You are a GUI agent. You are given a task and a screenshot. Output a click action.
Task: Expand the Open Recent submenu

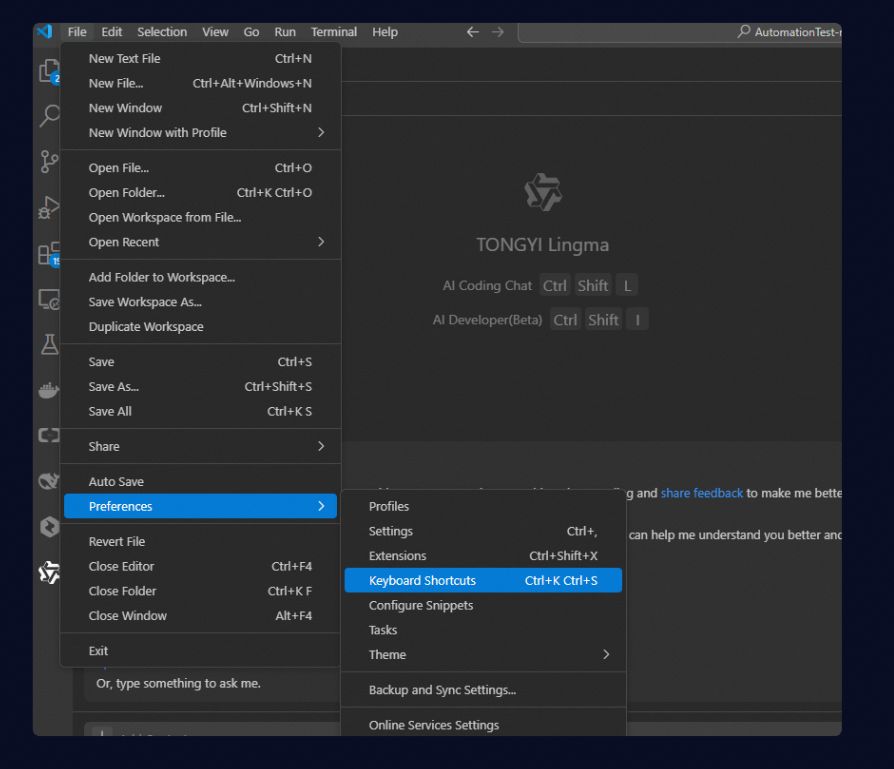point(200,242)
